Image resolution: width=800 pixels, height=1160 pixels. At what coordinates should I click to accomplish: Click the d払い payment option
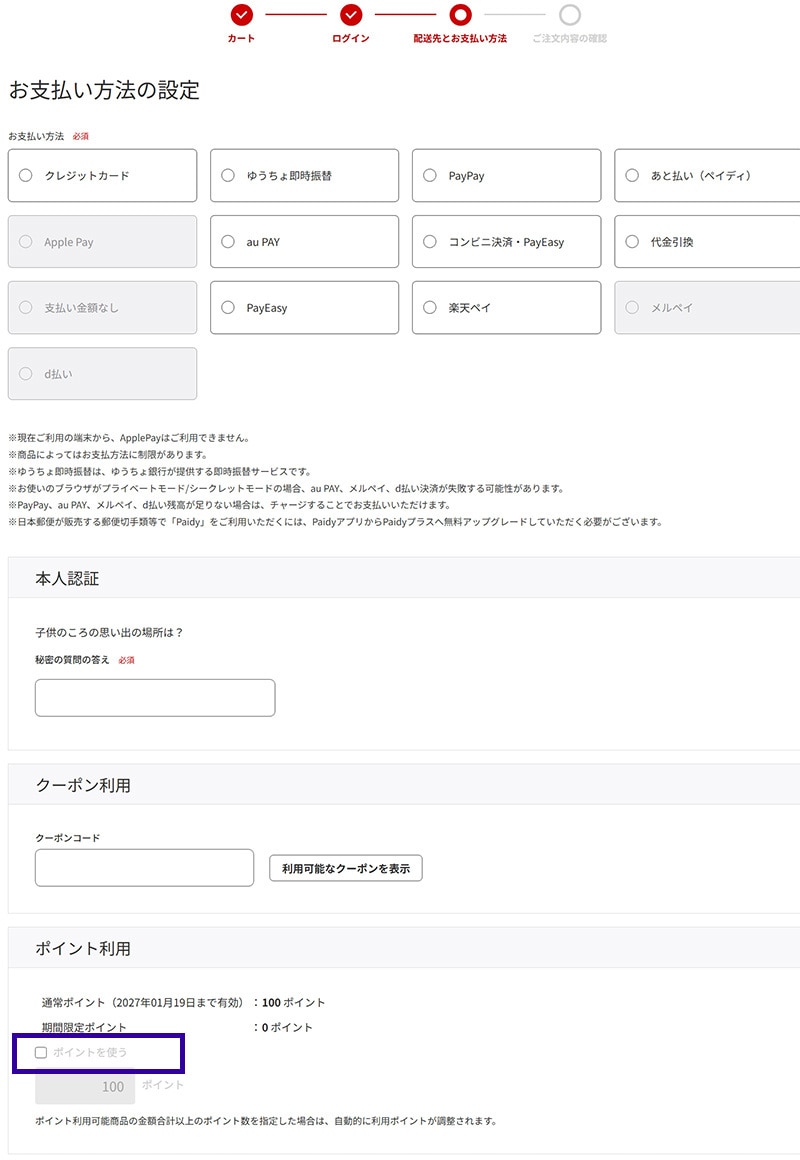[102, 374]
